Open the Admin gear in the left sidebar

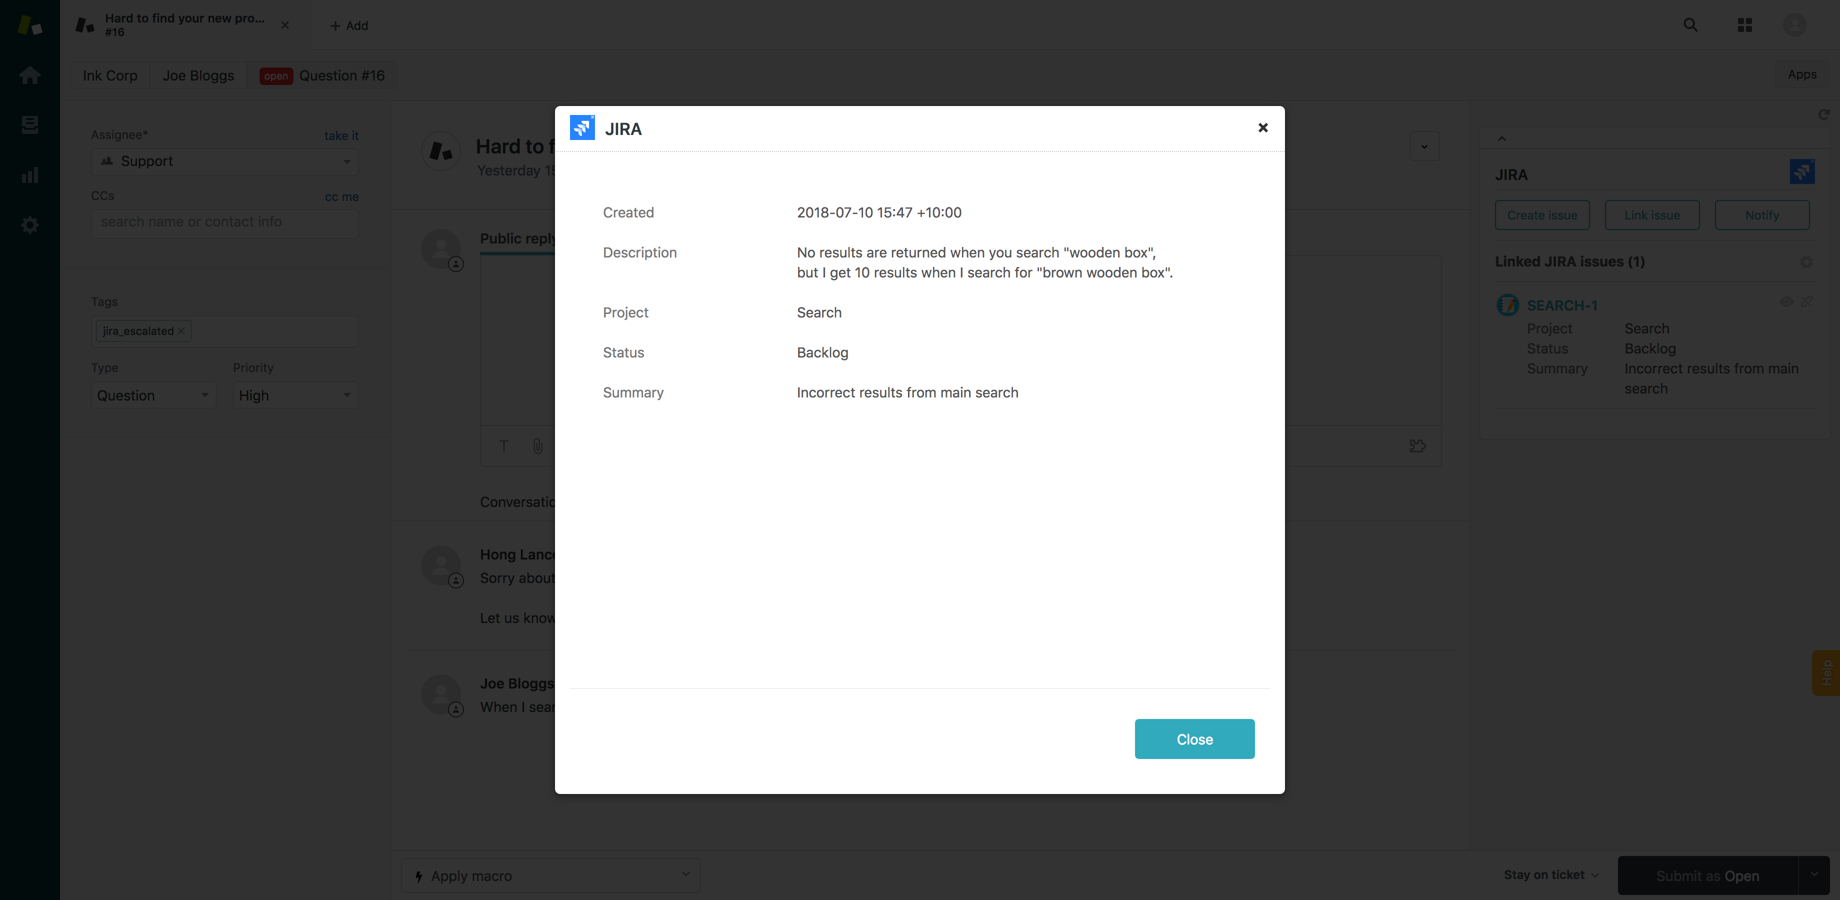pos(30,224)
